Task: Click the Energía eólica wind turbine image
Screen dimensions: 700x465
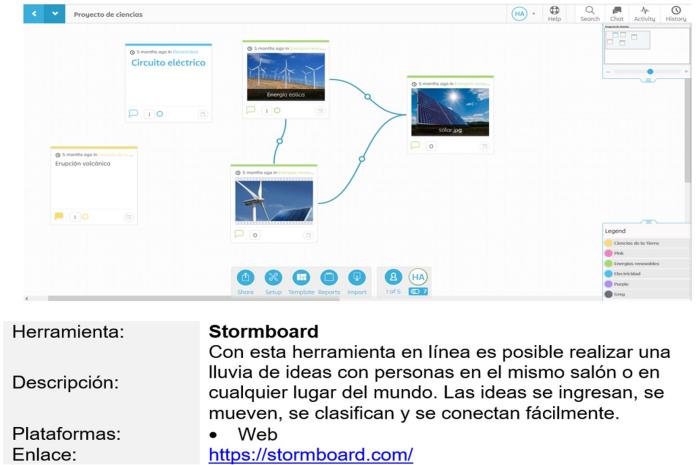Action: point(286,75)
